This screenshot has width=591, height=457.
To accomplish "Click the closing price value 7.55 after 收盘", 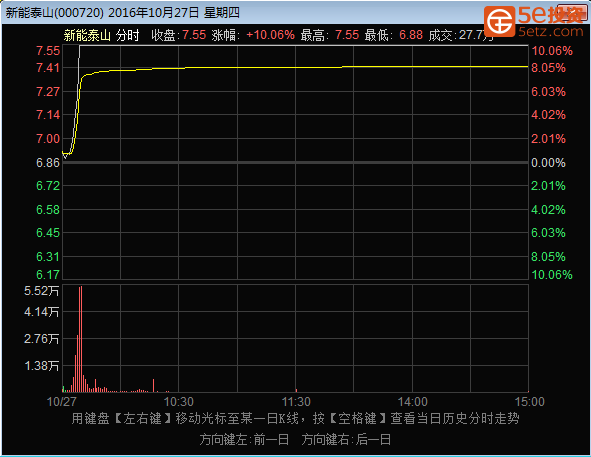I will (194, 35).
